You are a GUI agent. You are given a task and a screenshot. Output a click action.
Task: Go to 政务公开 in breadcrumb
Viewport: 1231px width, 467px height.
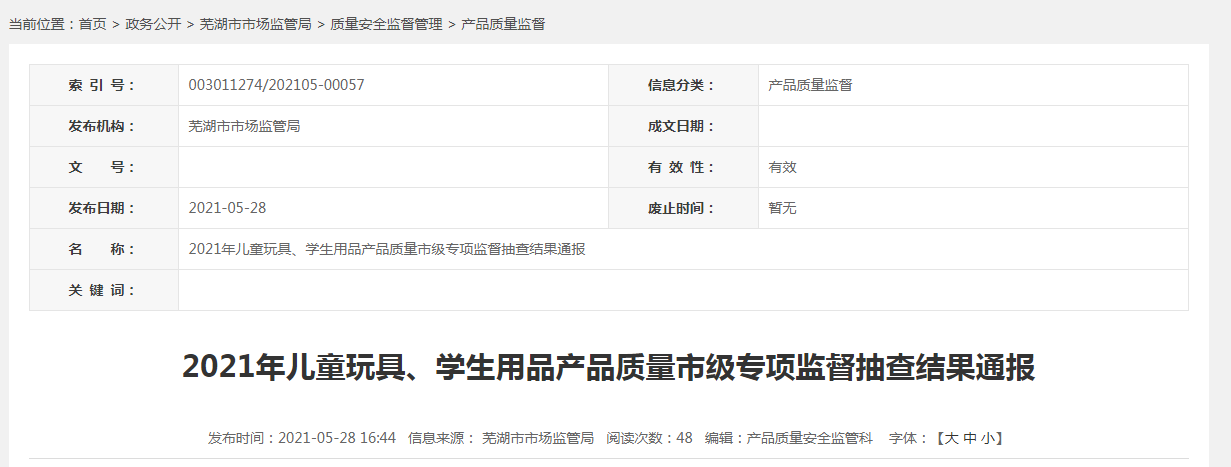click(154, 24)
